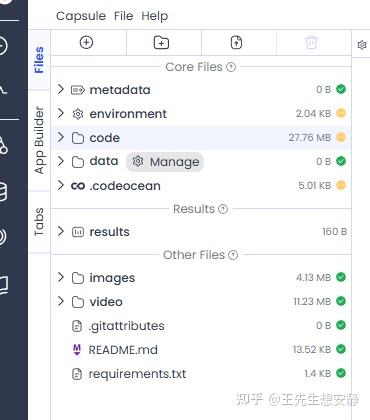370x420 pixels.
Task: Click green status check on metadata row
Action: (341, 89)
